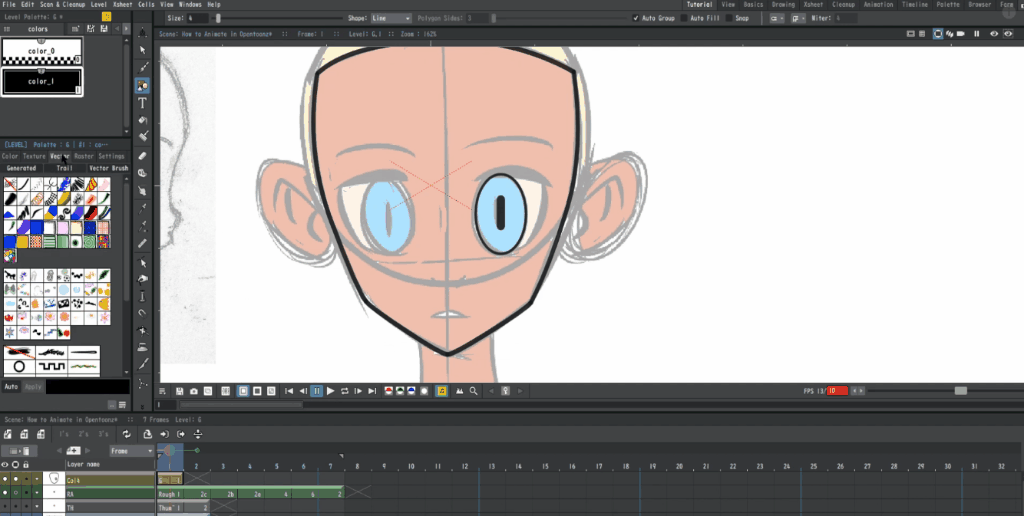Select the Brush tool in toolbar
1024x516 pixels.
(x=142, y=67)
